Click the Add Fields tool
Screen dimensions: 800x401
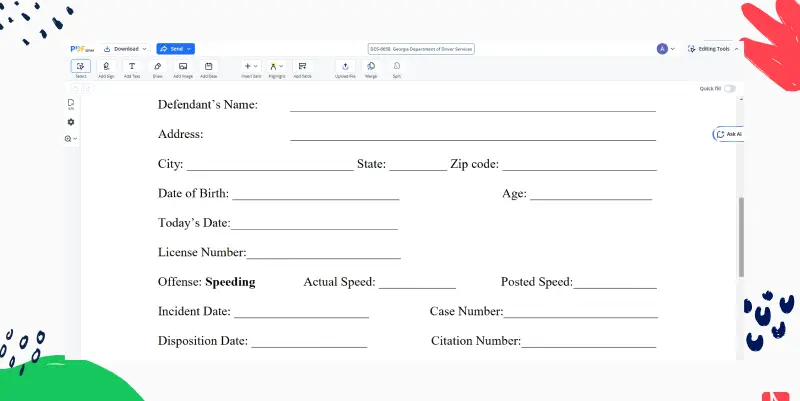coord(302,66)
